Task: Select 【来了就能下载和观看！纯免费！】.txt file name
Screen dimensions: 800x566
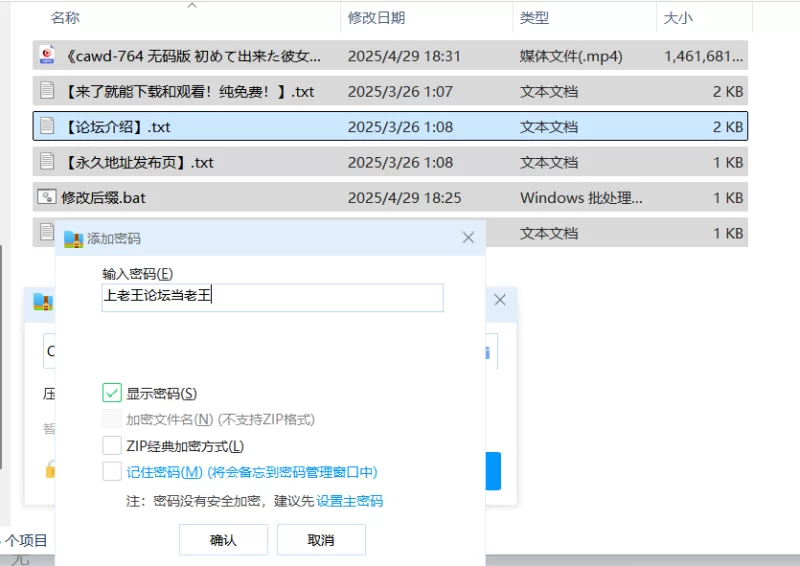Action: (189, 91)
